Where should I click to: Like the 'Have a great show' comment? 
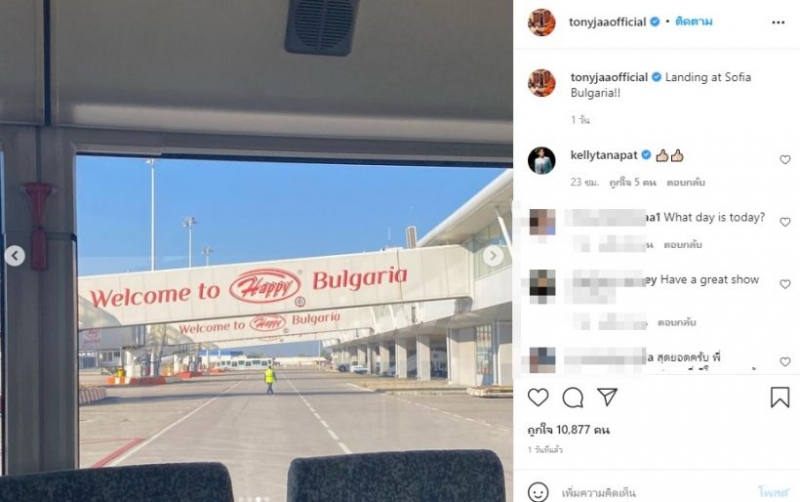click(785, 284)
